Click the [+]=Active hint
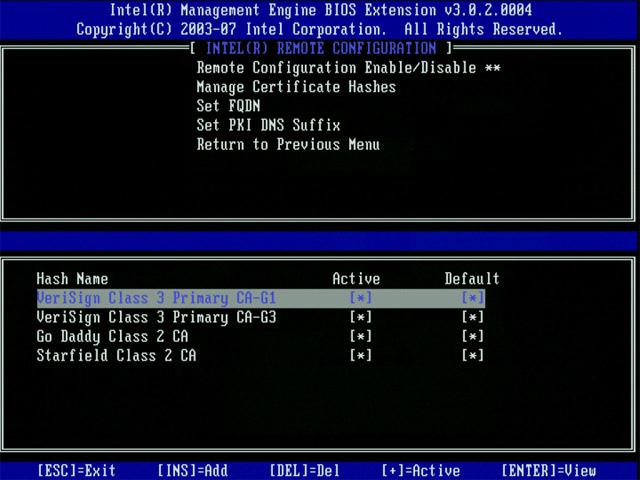 click(421, 471)
